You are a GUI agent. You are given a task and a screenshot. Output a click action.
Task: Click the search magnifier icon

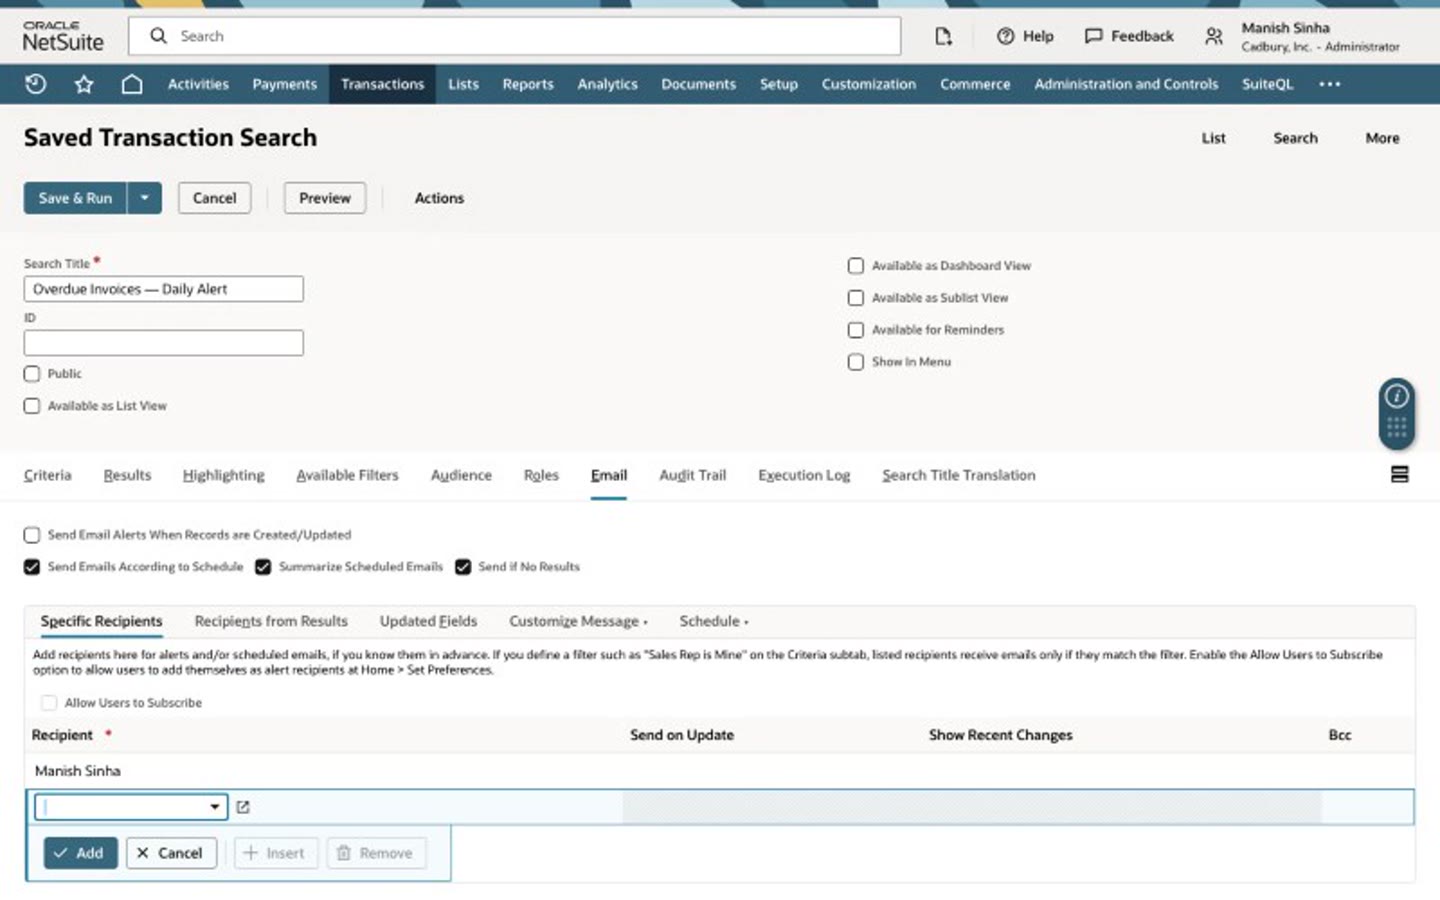(x=158, y=36)
